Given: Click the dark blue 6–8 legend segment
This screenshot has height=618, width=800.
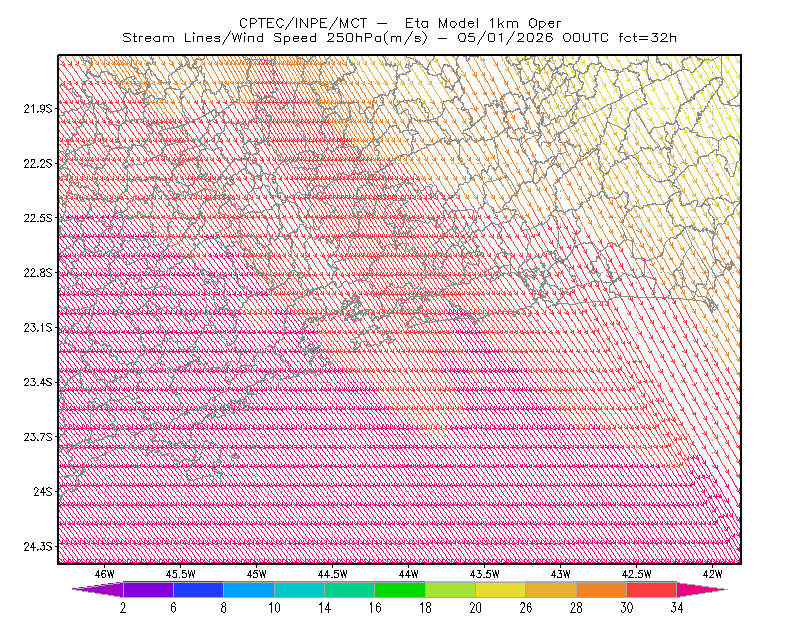Looking at the screenshot, I should (x=198, y=589).
